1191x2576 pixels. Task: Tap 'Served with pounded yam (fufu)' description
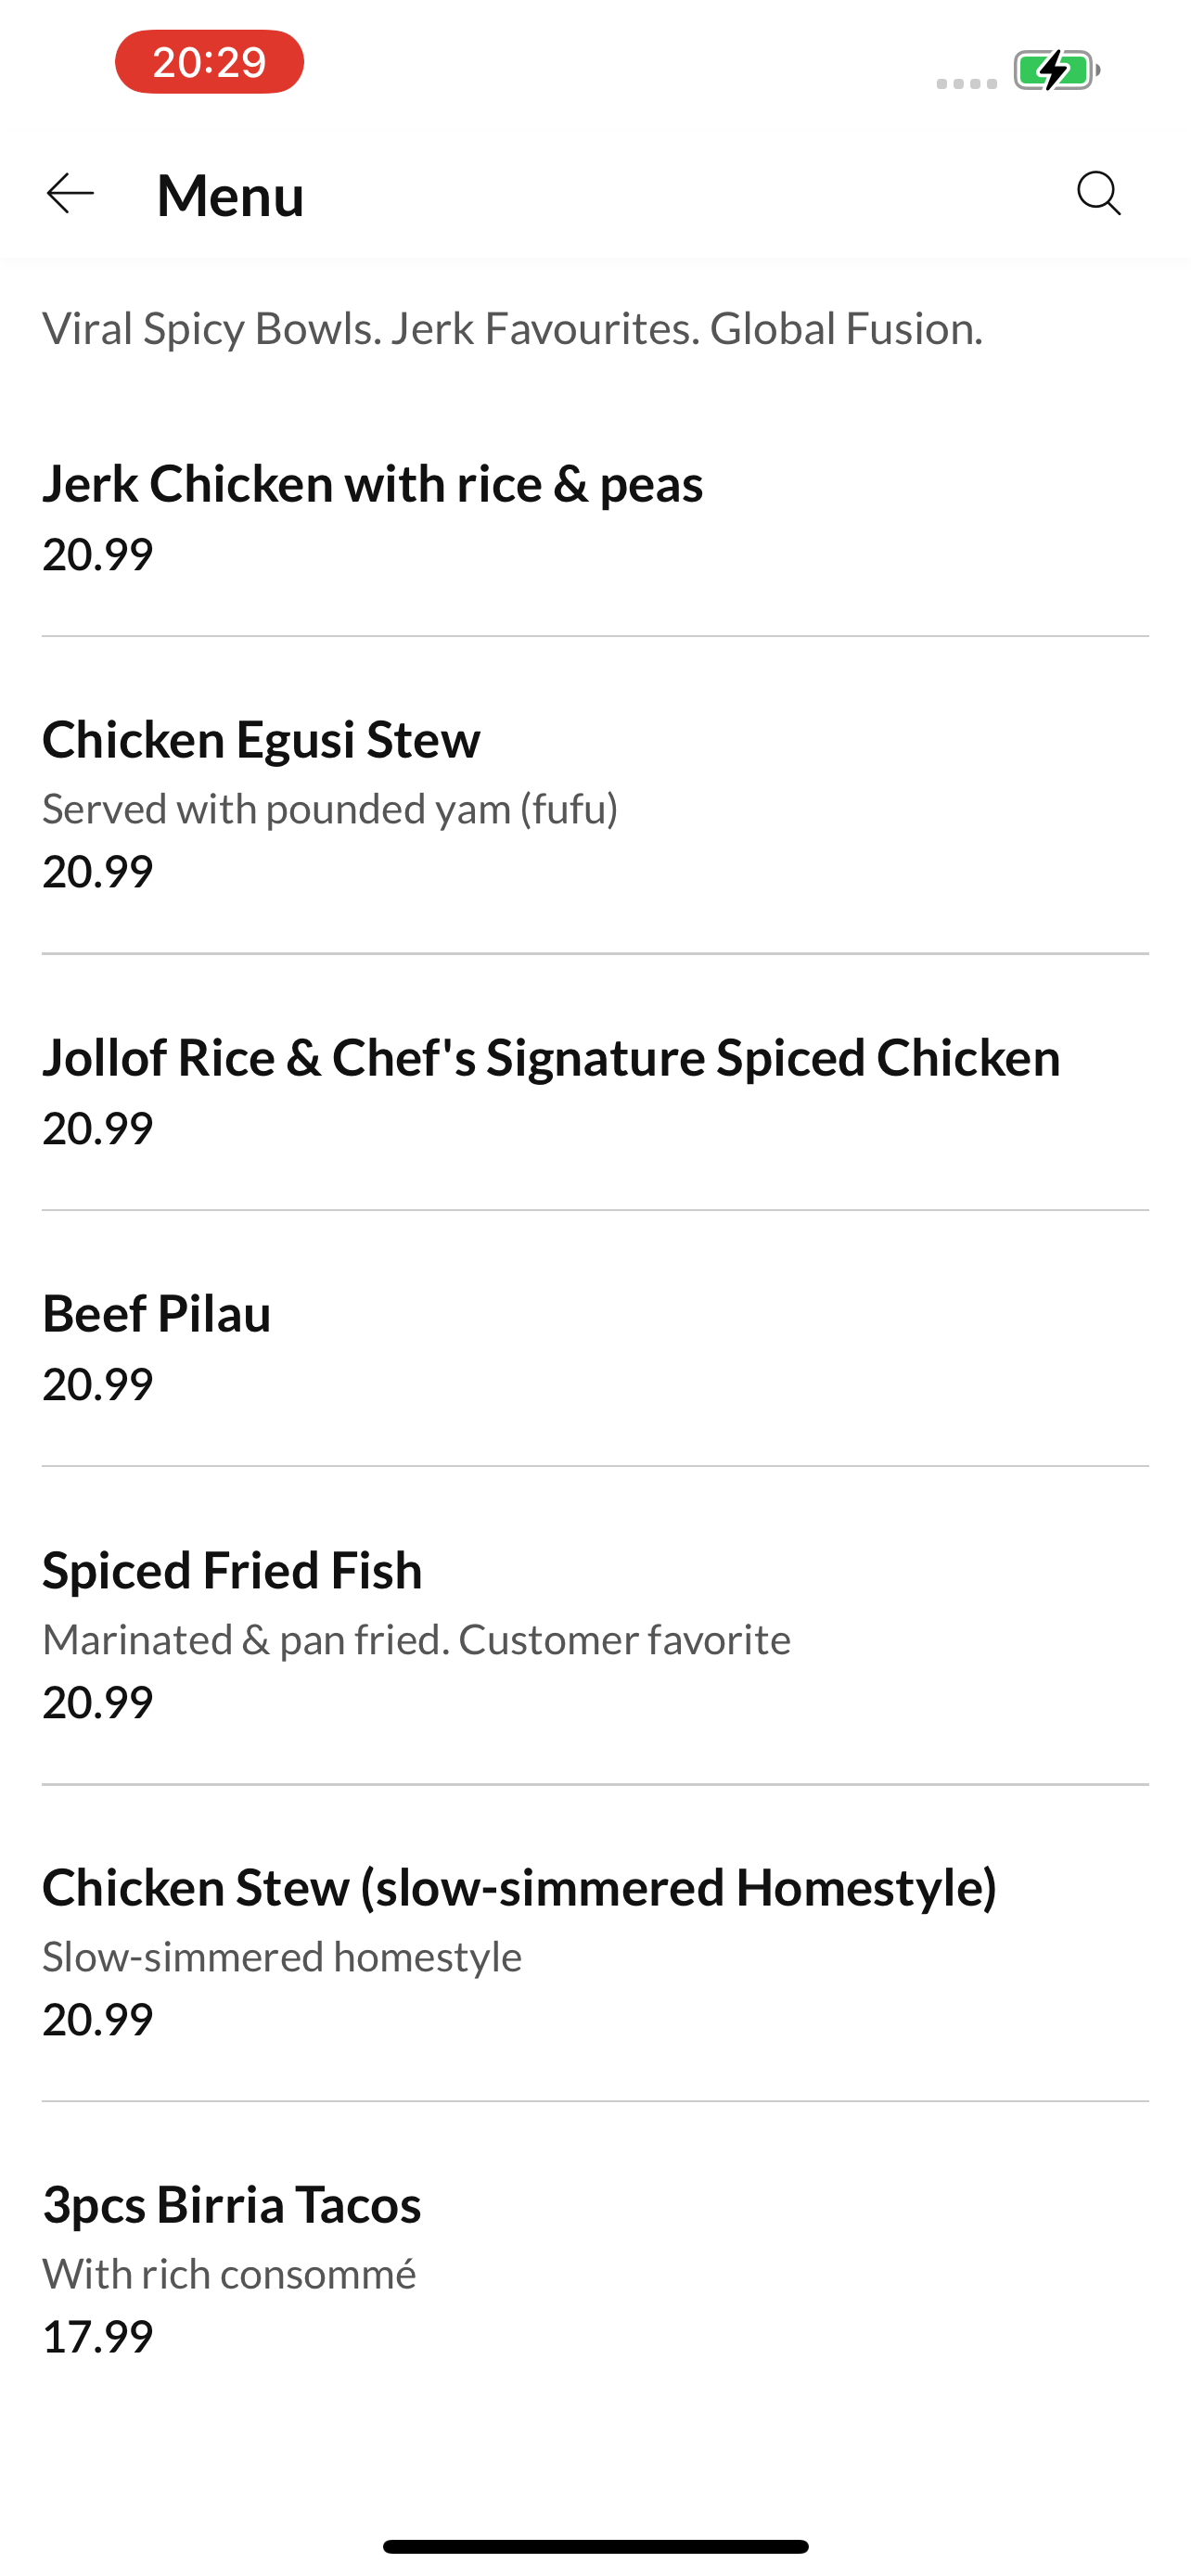[330, 809]
